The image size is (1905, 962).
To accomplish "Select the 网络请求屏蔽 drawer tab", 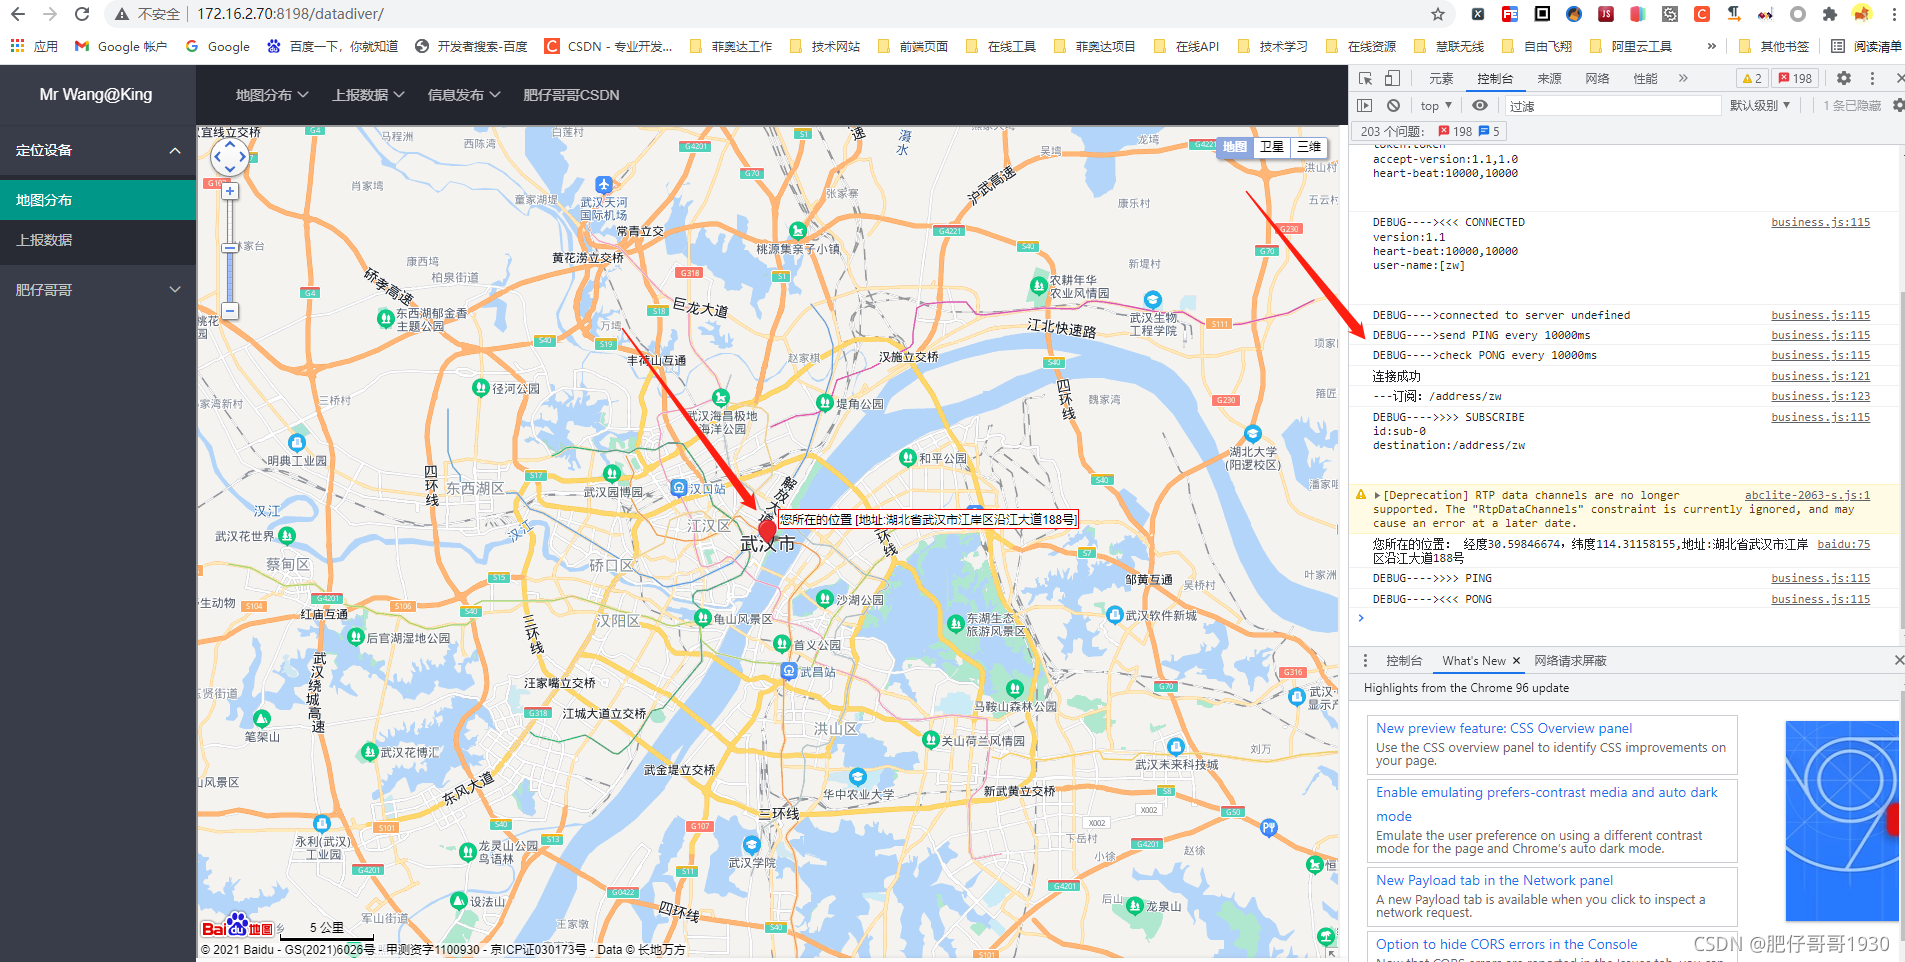I will click(x=1570, y=661).
